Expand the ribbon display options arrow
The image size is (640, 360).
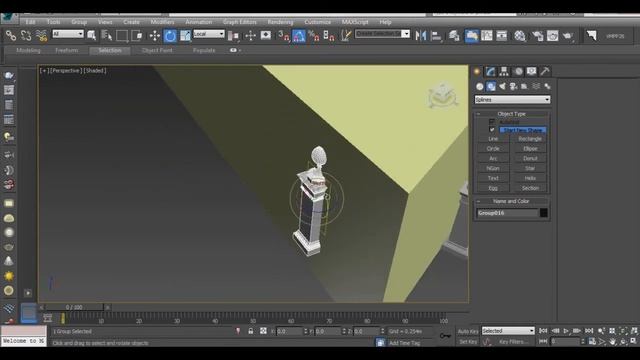tap(240, 51)
